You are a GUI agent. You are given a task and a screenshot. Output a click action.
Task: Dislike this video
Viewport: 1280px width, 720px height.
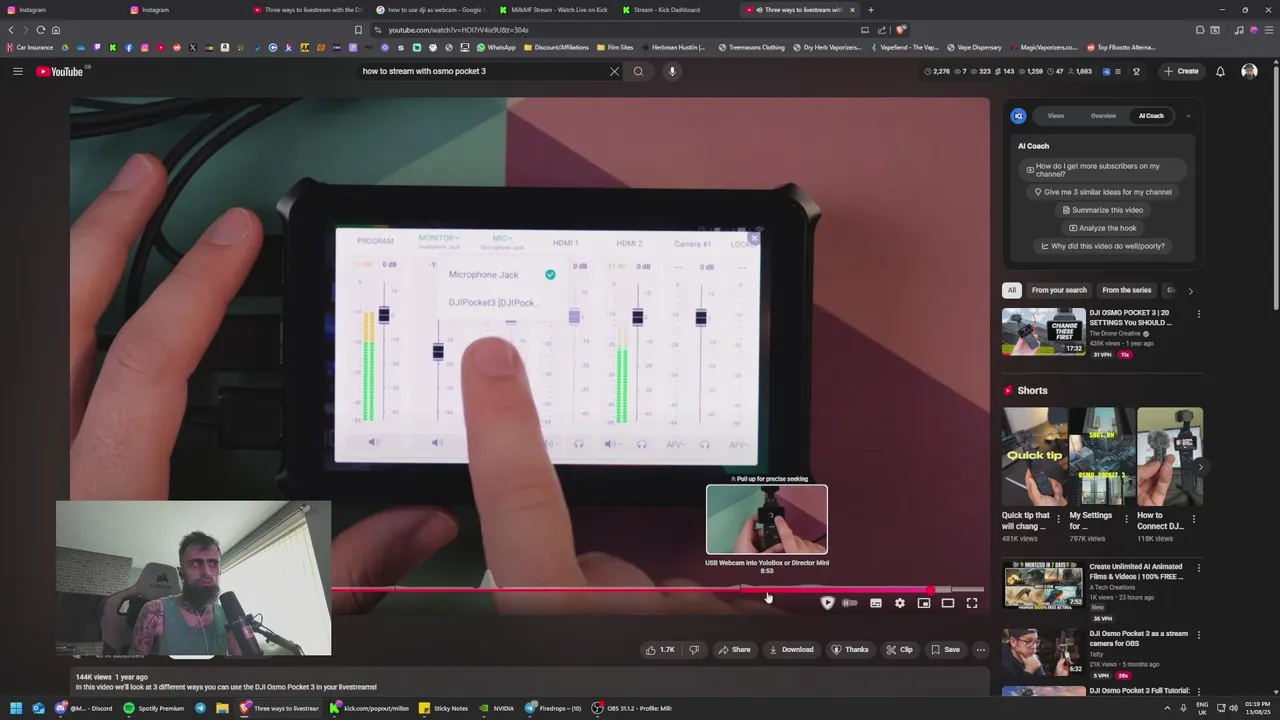pos(694,650)
